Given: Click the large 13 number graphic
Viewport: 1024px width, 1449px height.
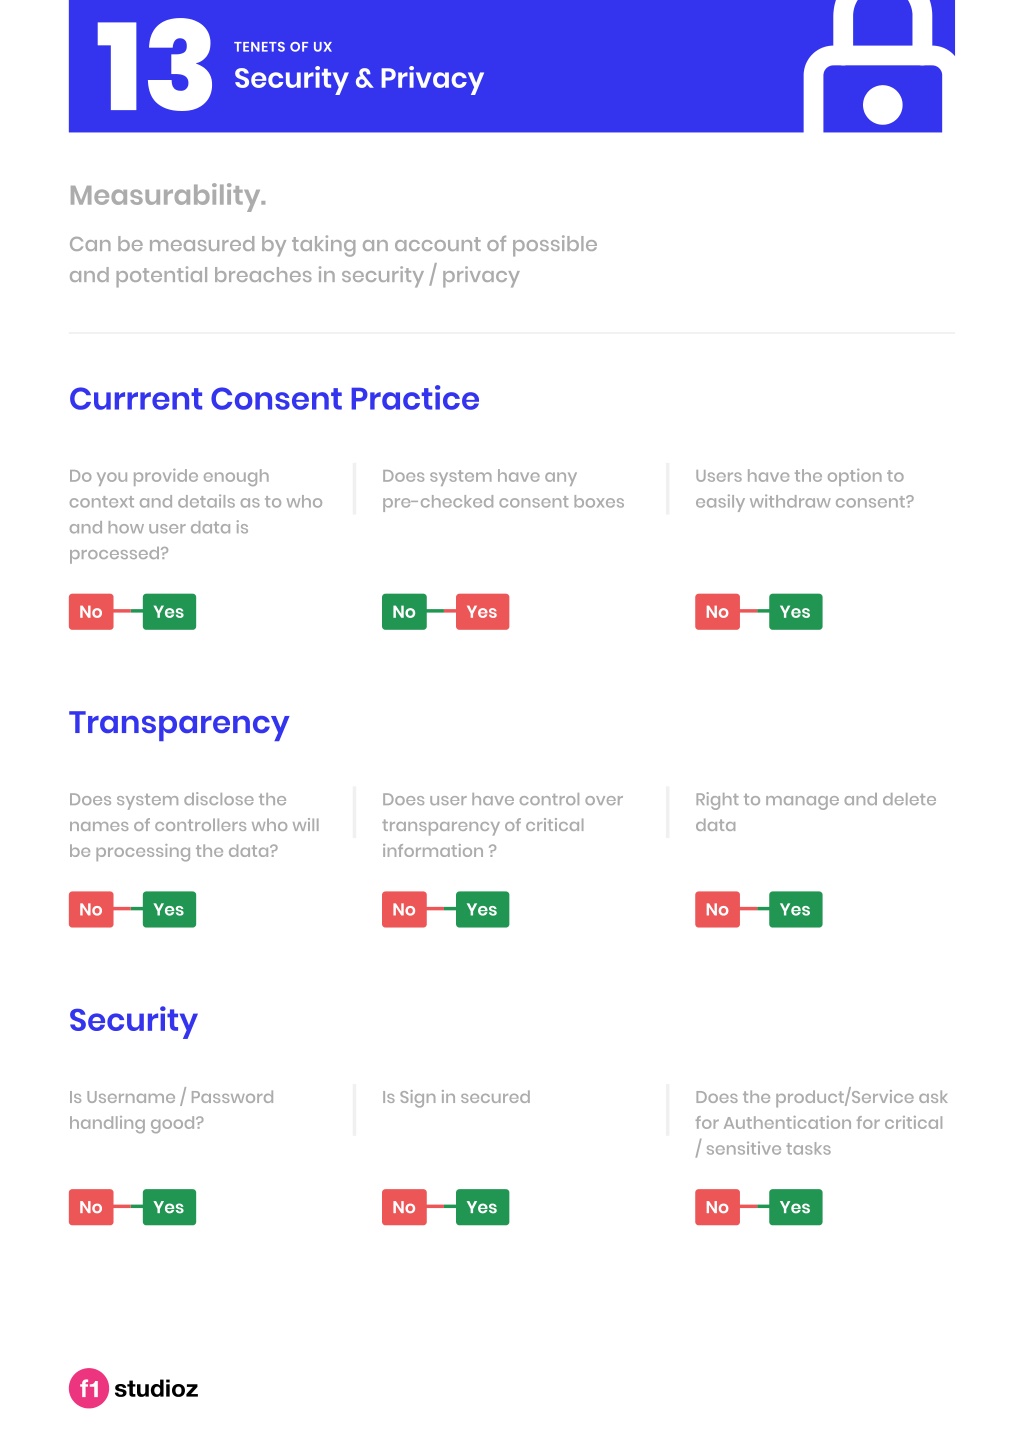Looking at the screenshot, I should click(x=154, y=66).
